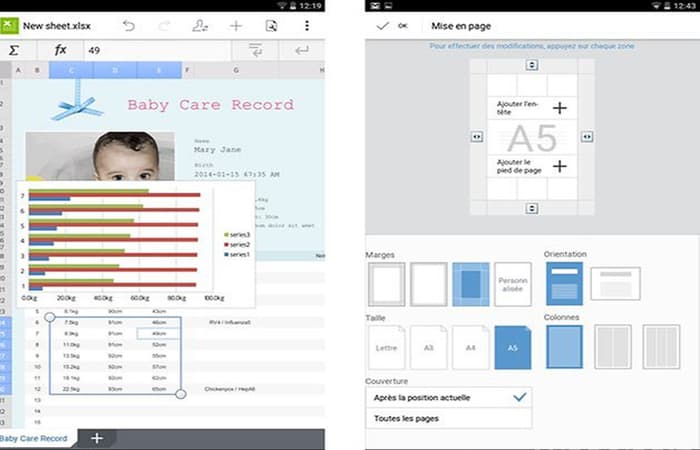This screenshot has height=450, width=700.
Task: Click the left margin adjust handle
Action: click(477, 137)
